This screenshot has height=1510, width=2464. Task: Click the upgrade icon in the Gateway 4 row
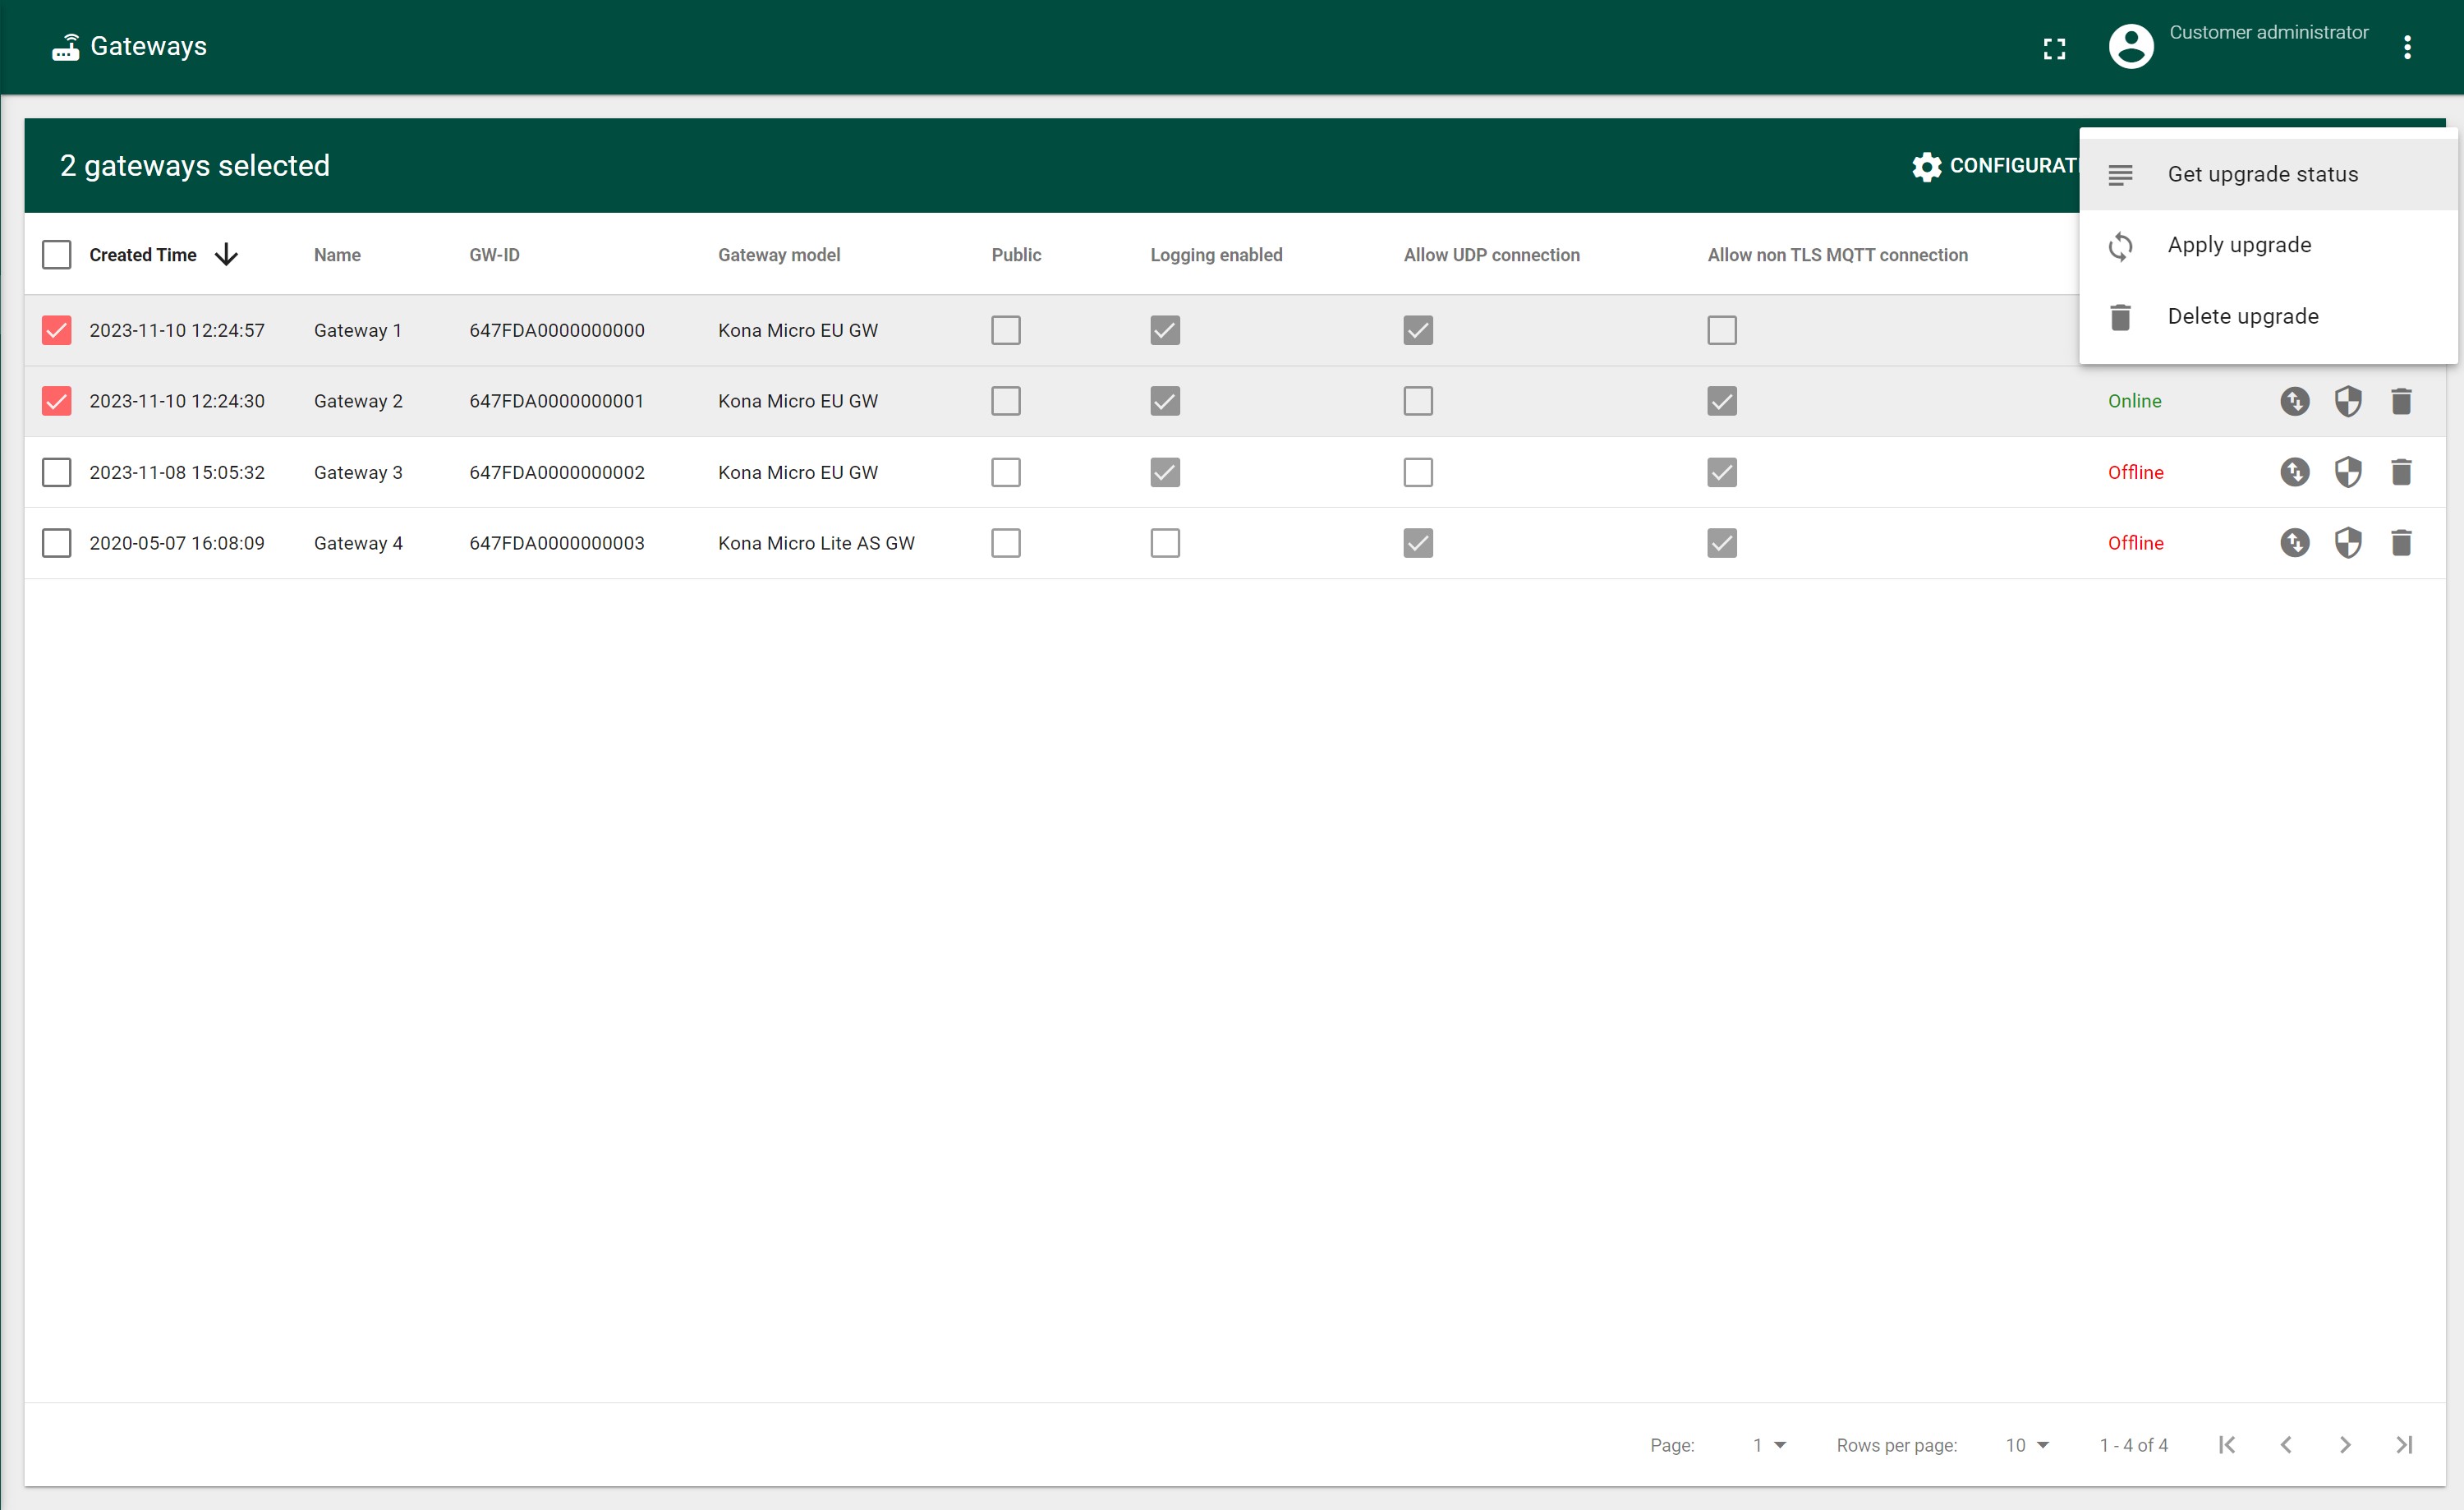coord(2294,543)
